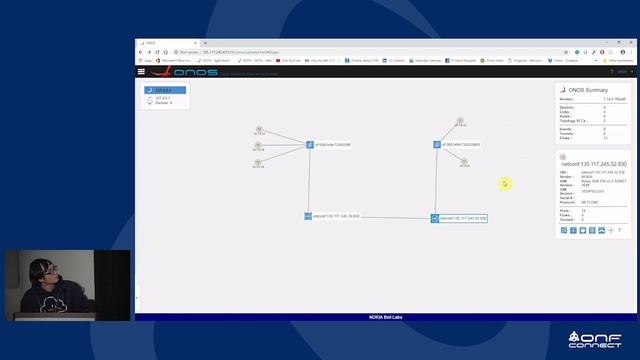
Task: Select the topmost host attached to left switch
Action: pyautogui.click(x=259, y=129)
